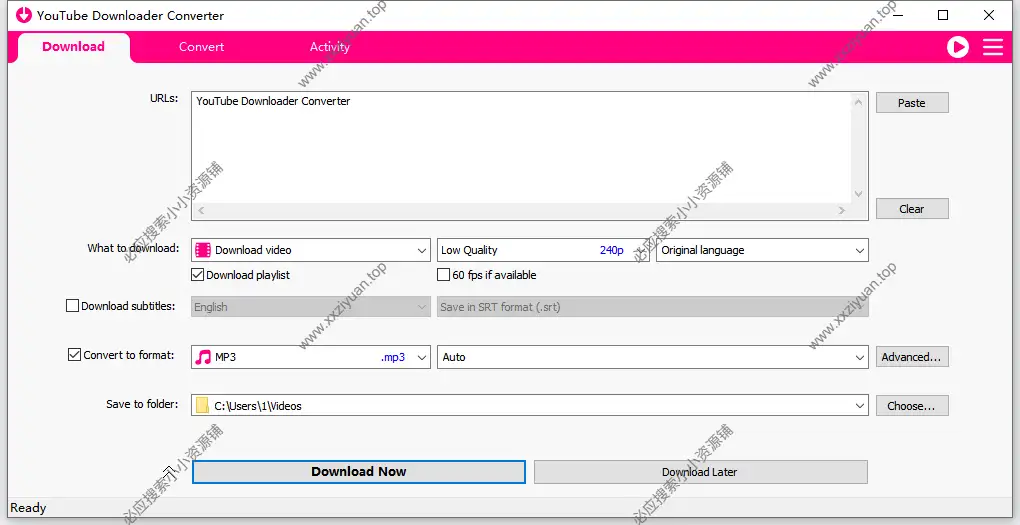Image resolution: width=1020 pixels, height=525 pixels.
Task: Click the Ready status bar text
Action: click(x=28, y=507)
